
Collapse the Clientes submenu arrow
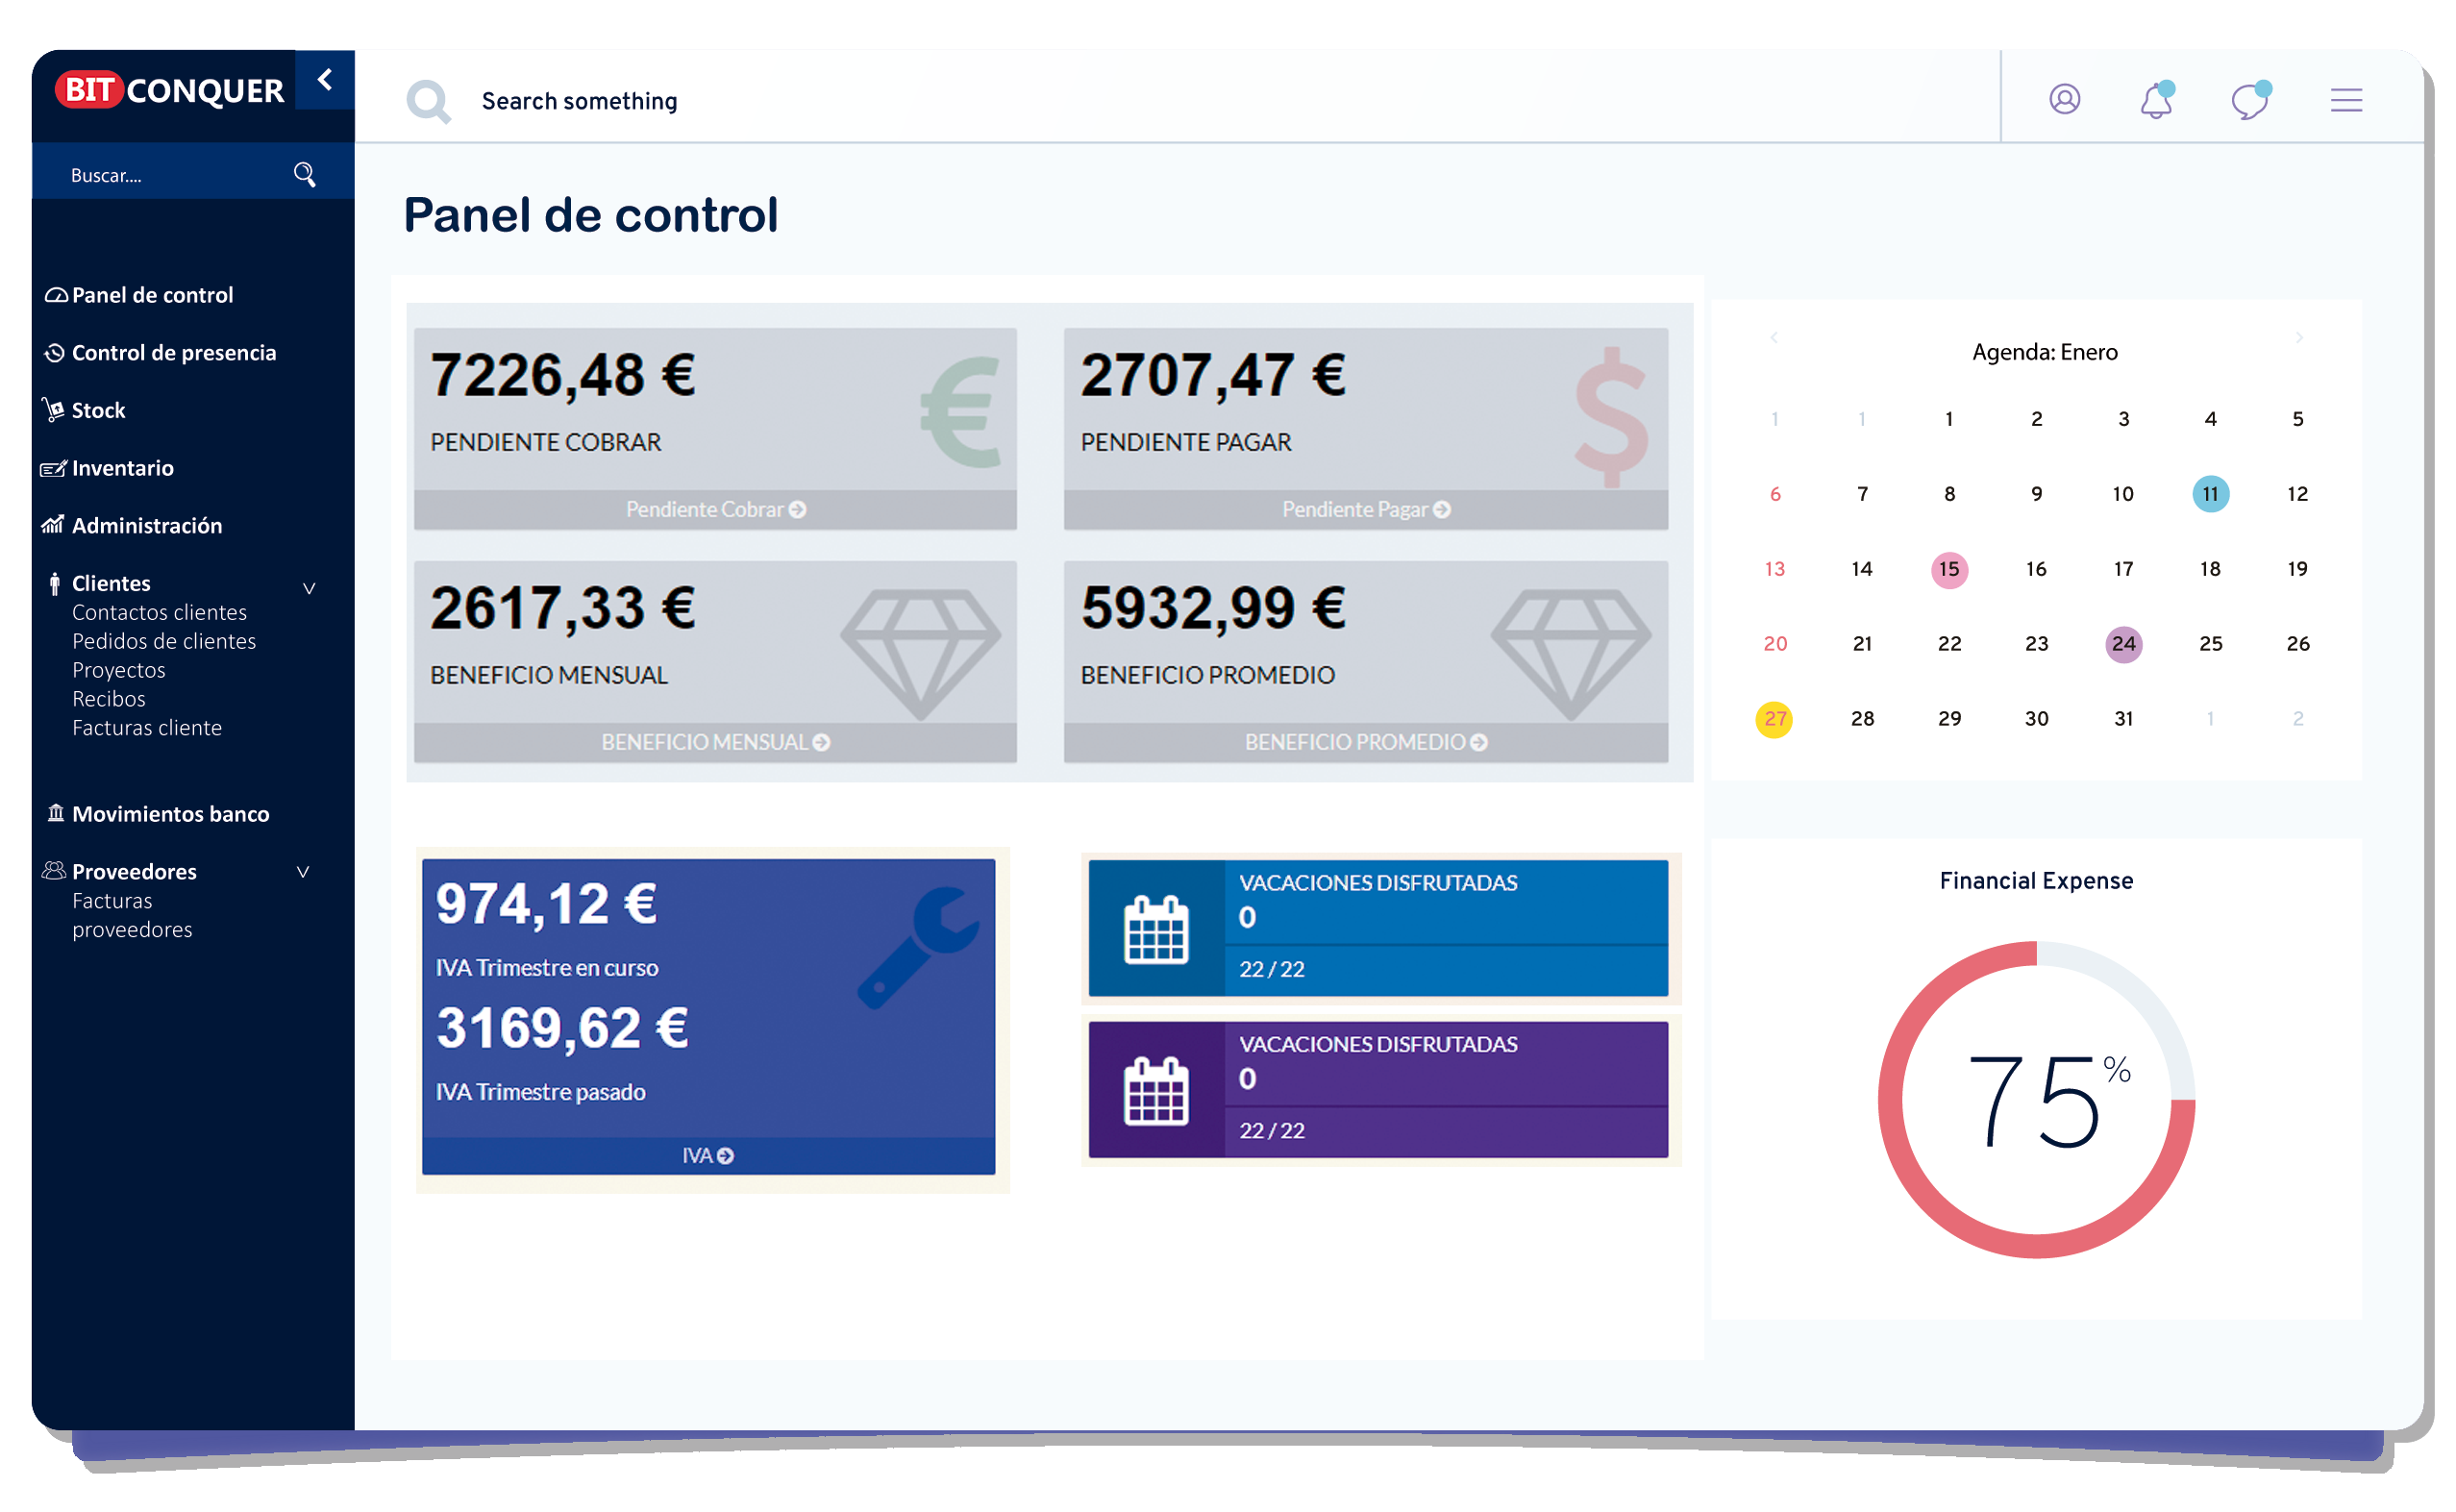tap(309, 588)
